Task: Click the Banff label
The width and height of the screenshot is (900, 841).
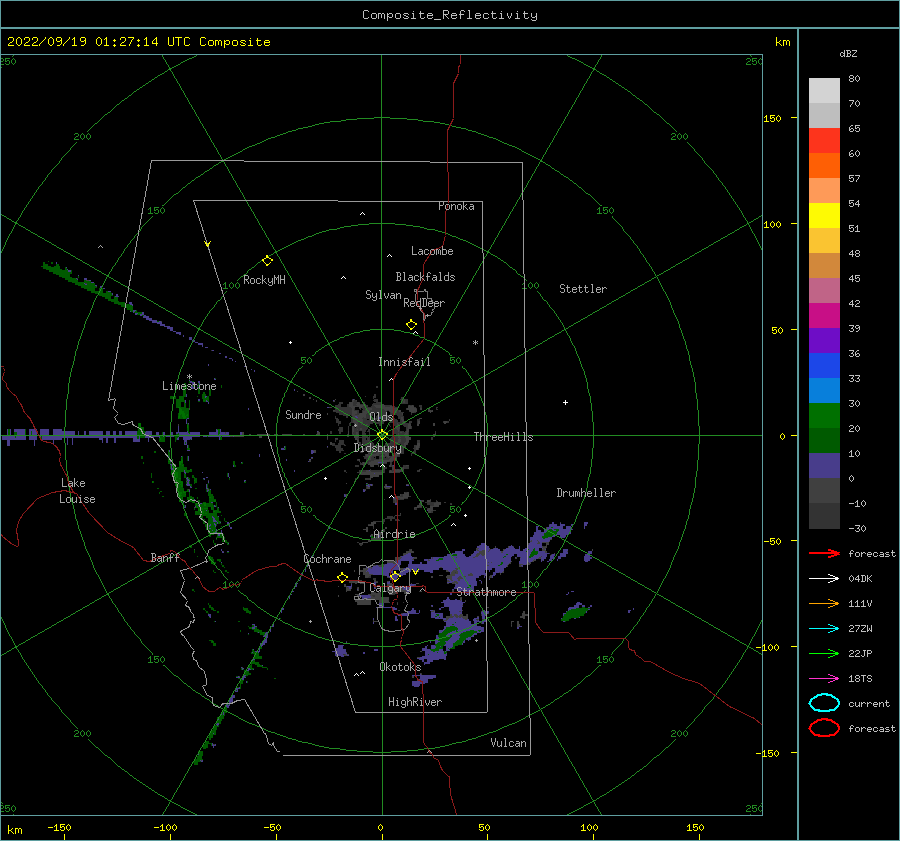Action: [x=165, y=557]
